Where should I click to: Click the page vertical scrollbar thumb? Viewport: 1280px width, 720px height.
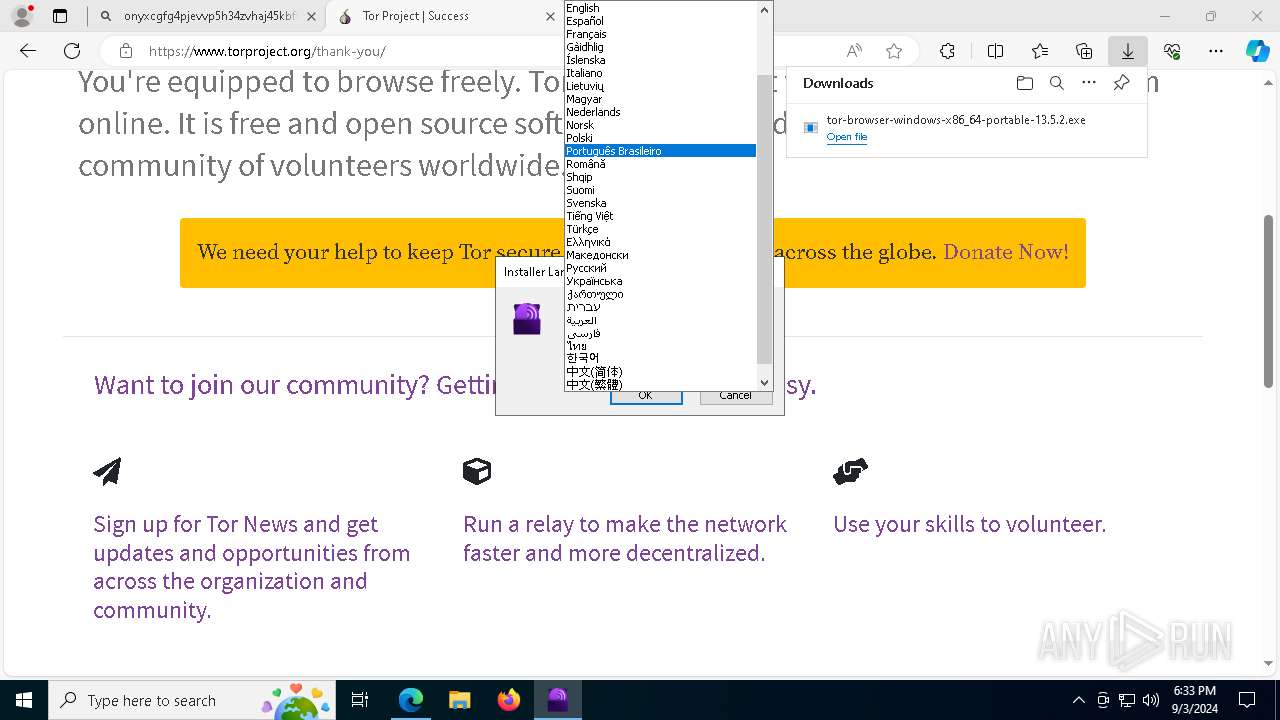[x=1268, y=301]
